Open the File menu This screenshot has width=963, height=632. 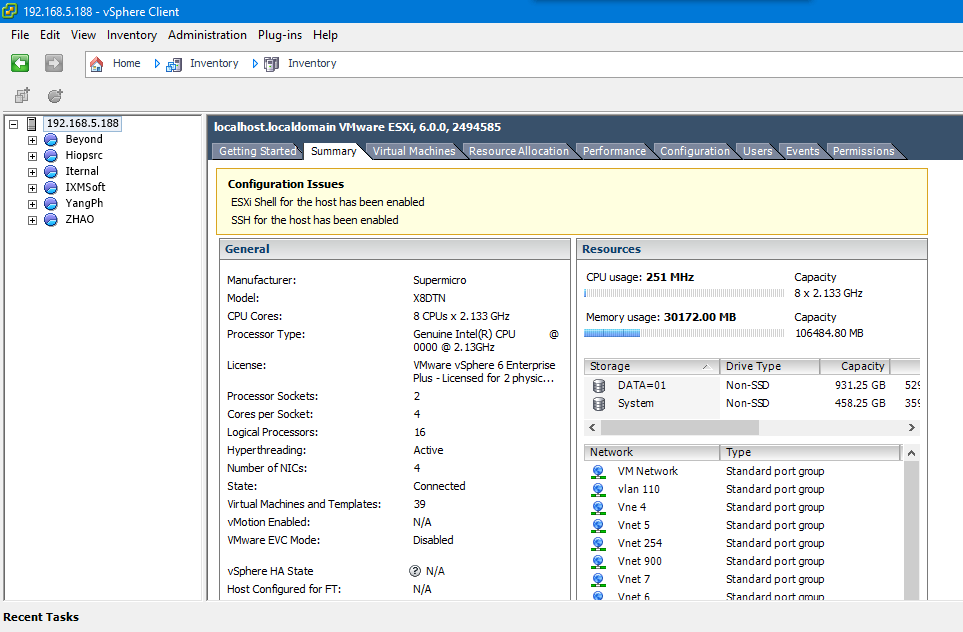point(20,35)
